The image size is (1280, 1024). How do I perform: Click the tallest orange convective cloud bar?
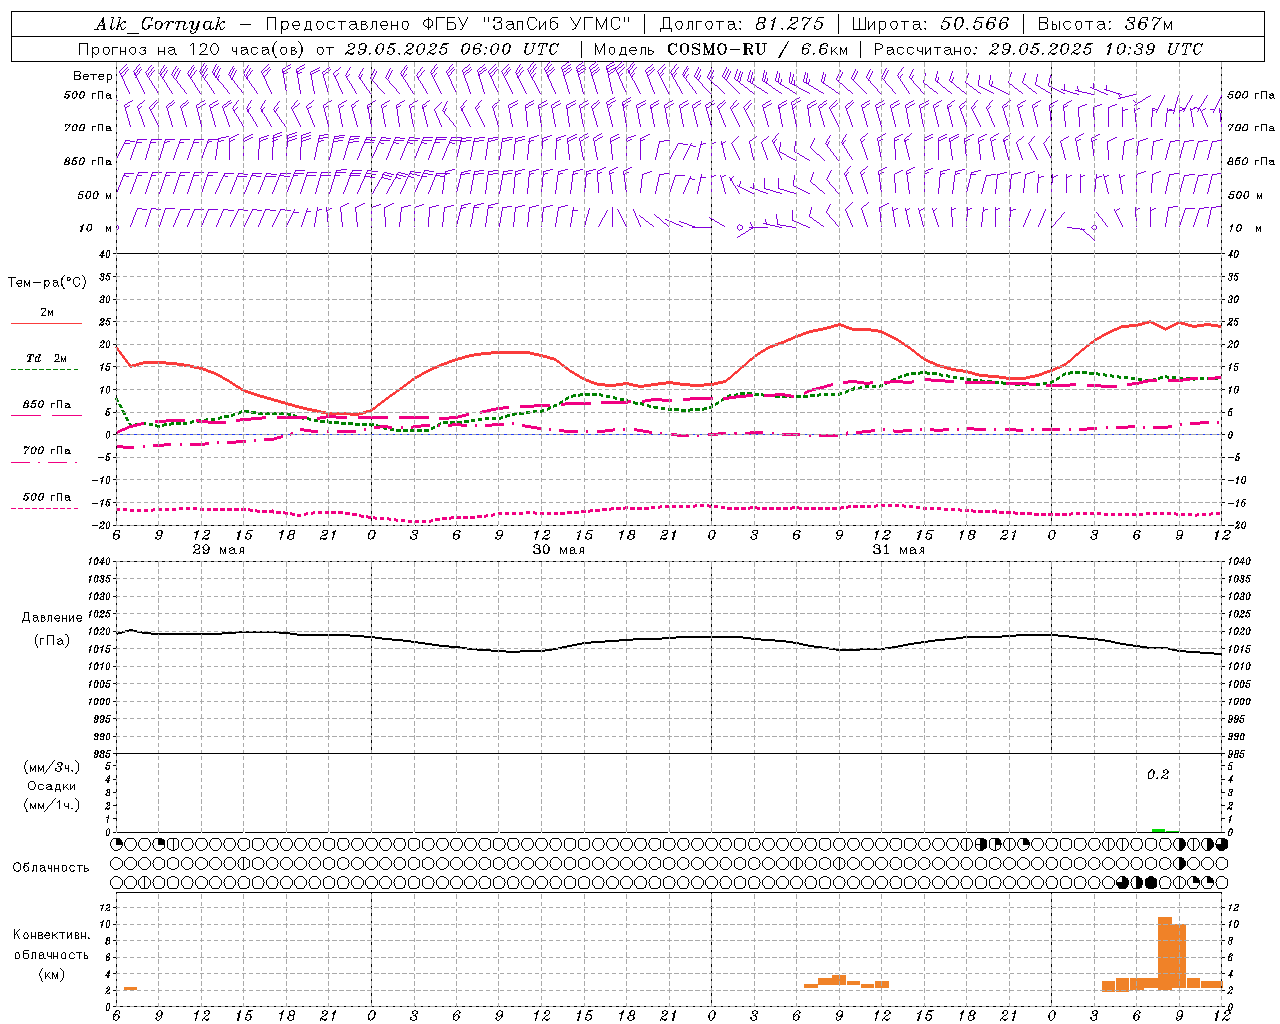[x=1165, y=953]
